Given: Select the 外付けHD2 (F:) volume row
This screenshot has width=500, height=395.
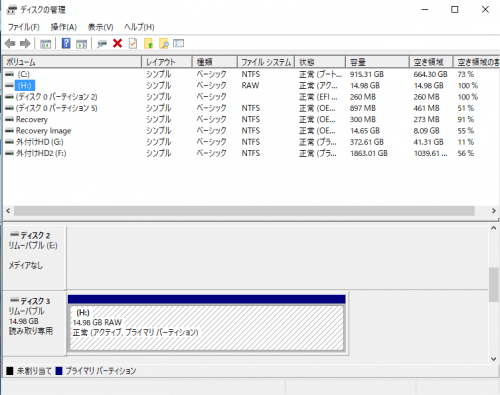Looking at the screenshot, I should (x=251, y=153).
